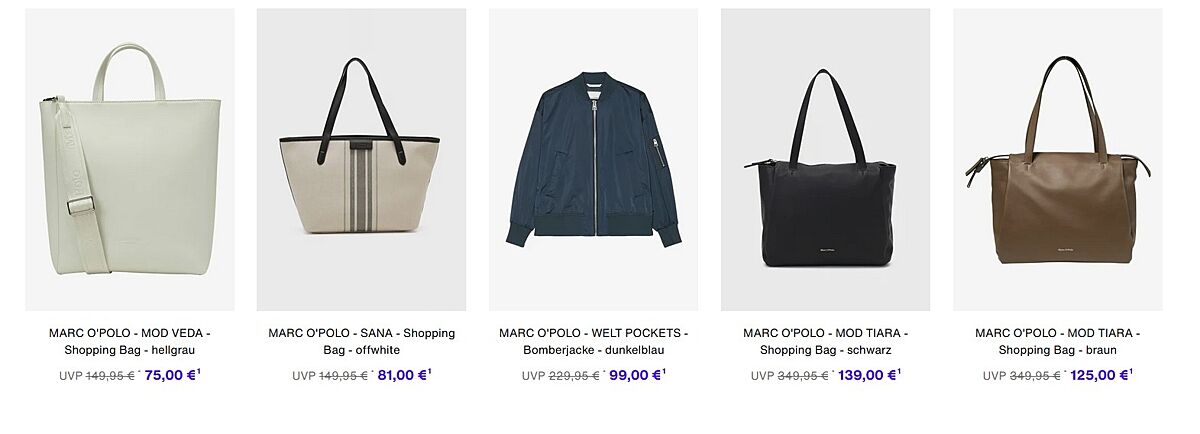Click the footnote marker after 125,00 €
Viewport: 1200px width, 434px height.
1131,372
